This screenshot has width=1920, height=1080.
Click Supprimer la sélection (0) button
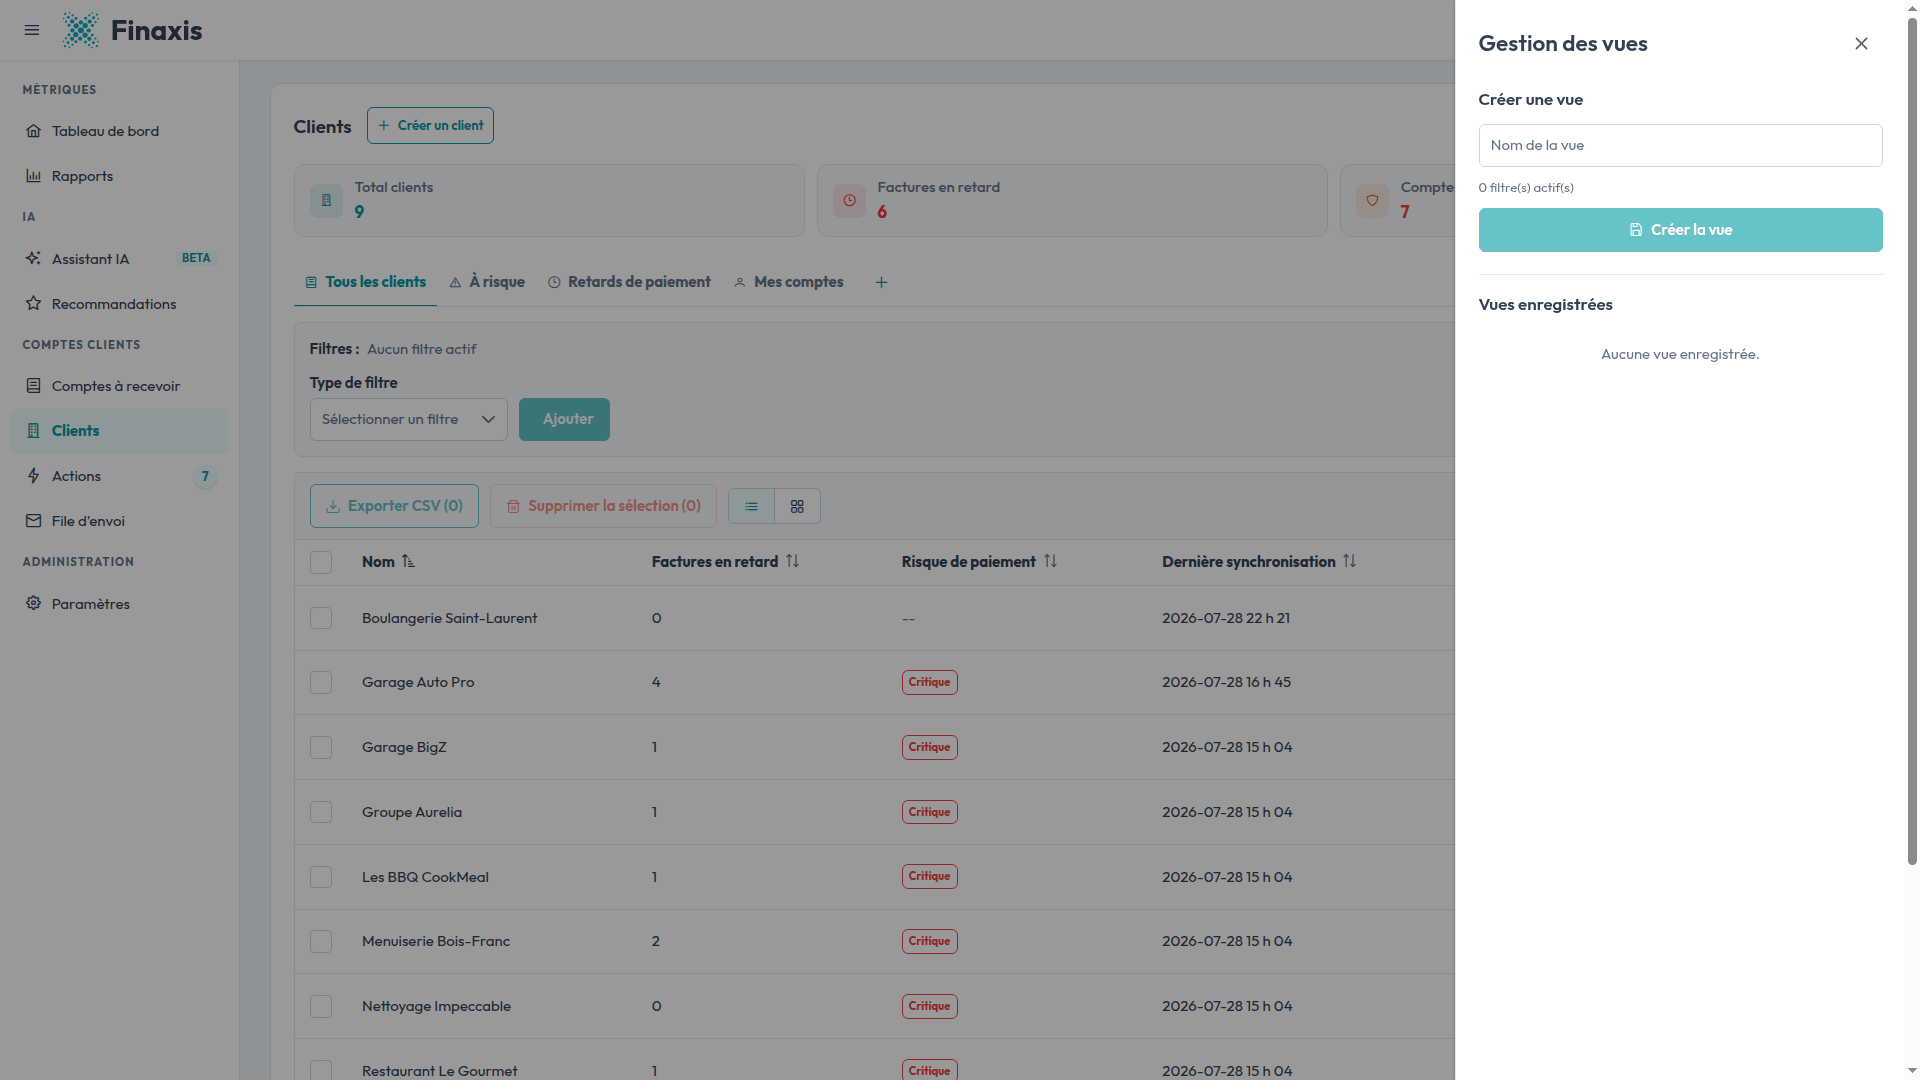603,507
